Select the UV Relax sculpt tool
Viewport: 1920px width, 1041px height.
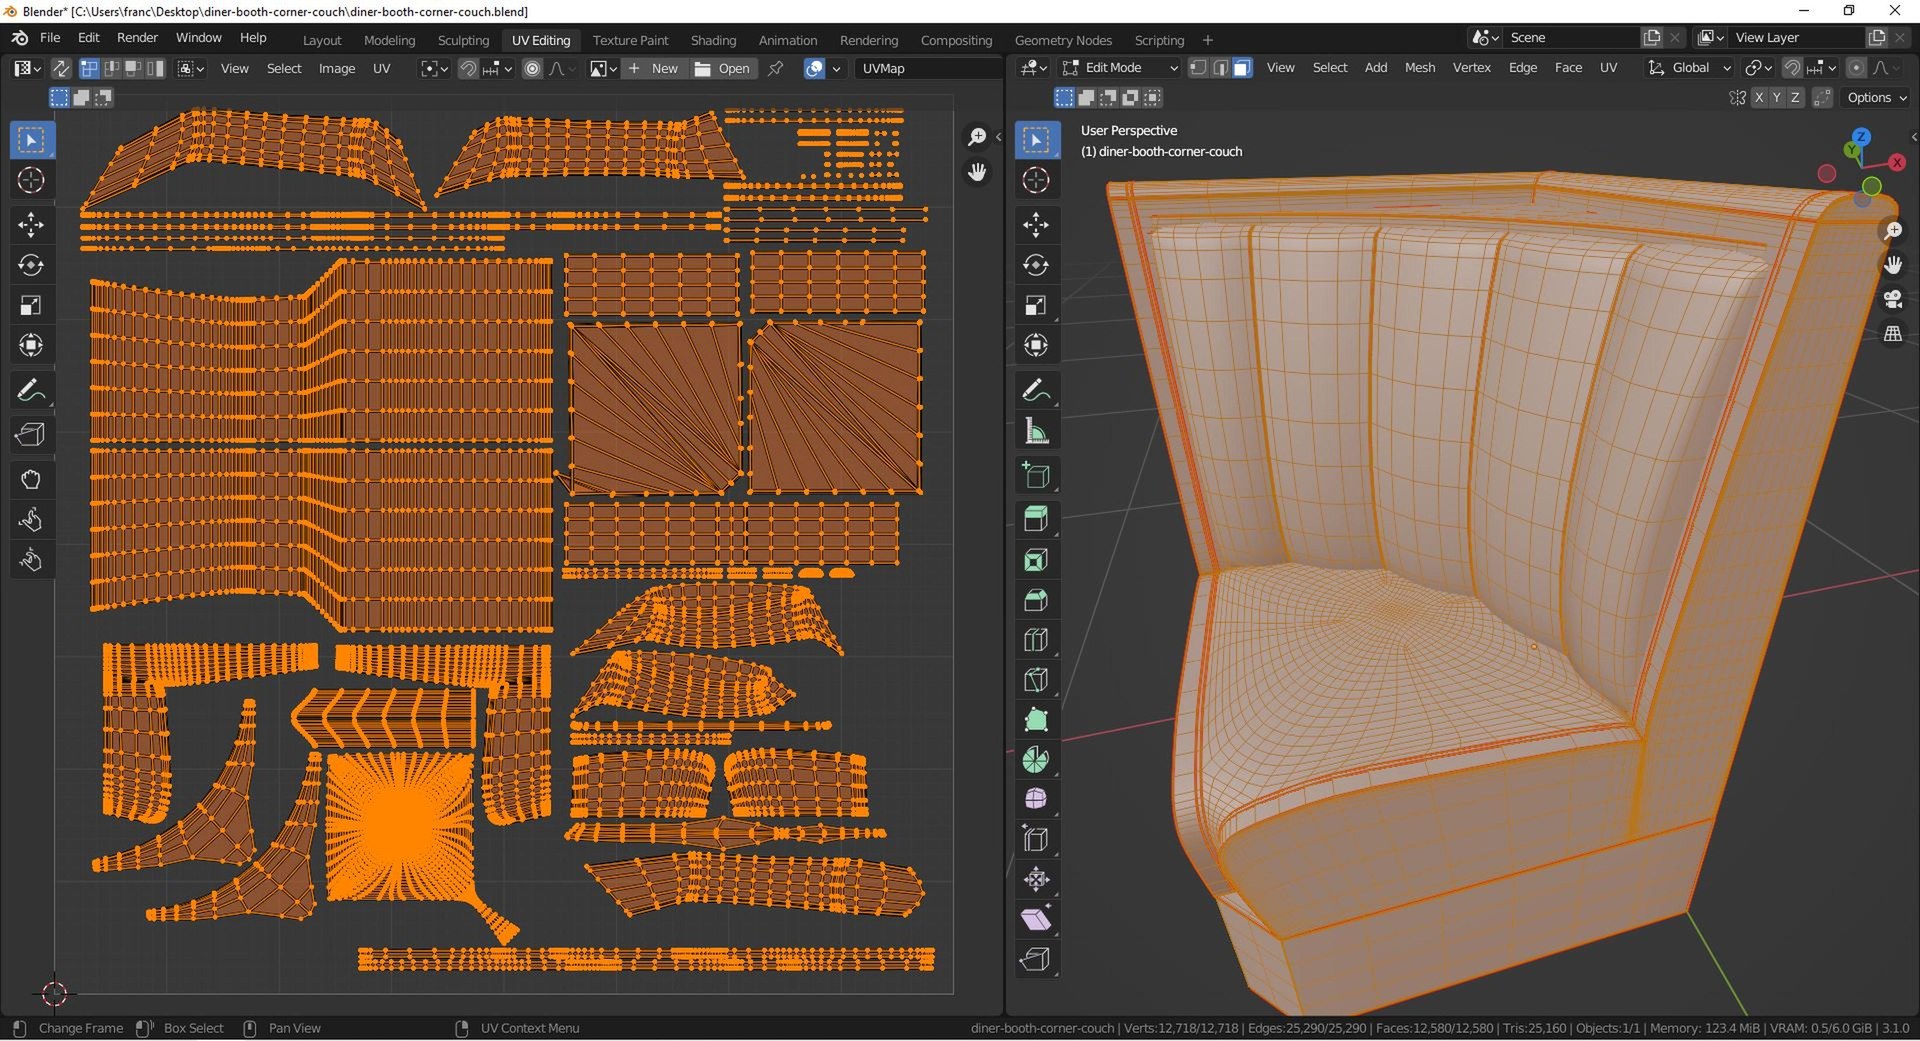[31, 520]
